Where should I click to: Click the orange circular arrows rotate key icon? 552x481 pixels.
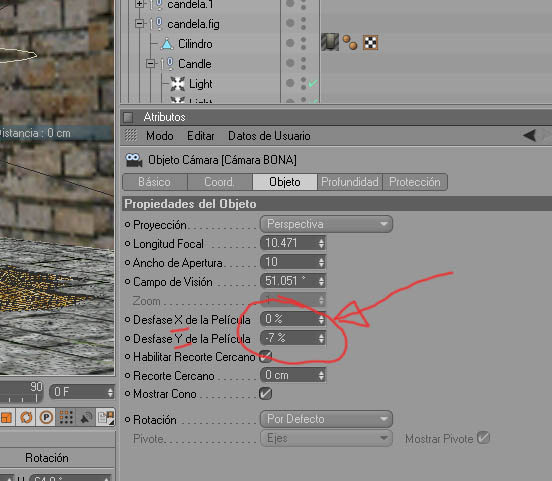(x=26, y=418)
